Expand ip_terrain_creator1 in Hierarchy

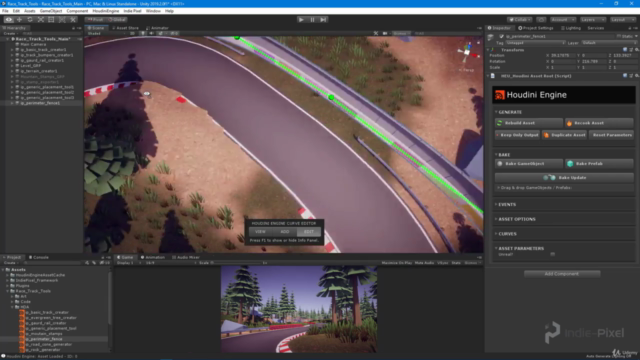(12, 71)
